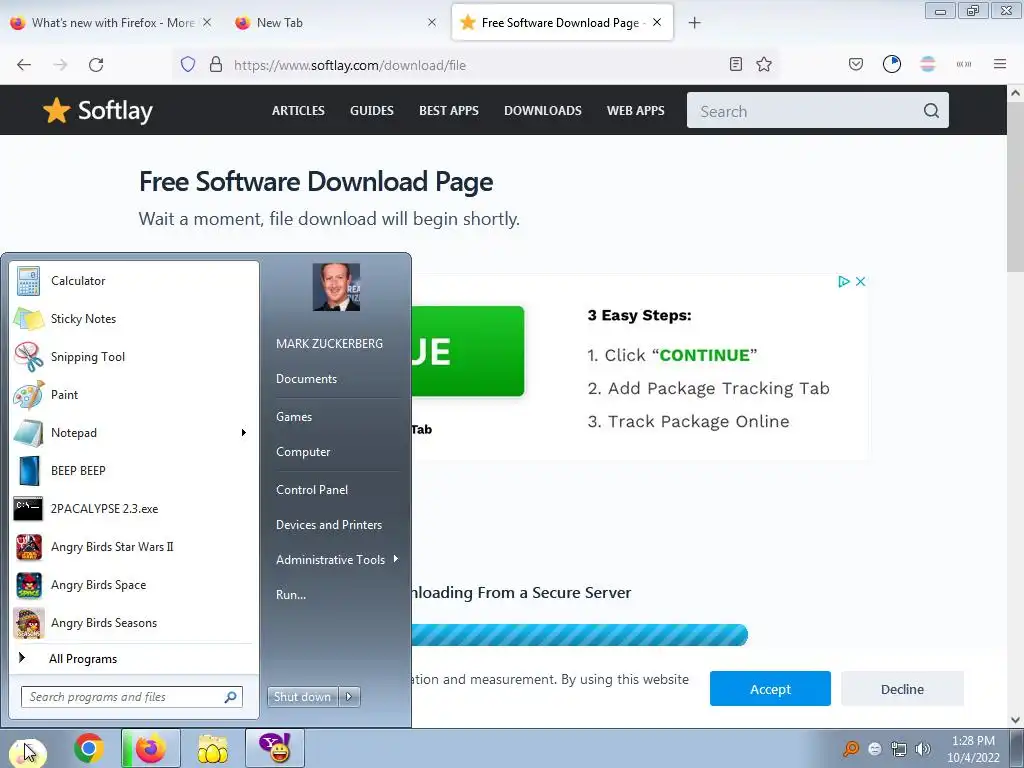Go to the Softlay logo home page
The width and height of the screenshot is (1024, 768).
[98, 110]
